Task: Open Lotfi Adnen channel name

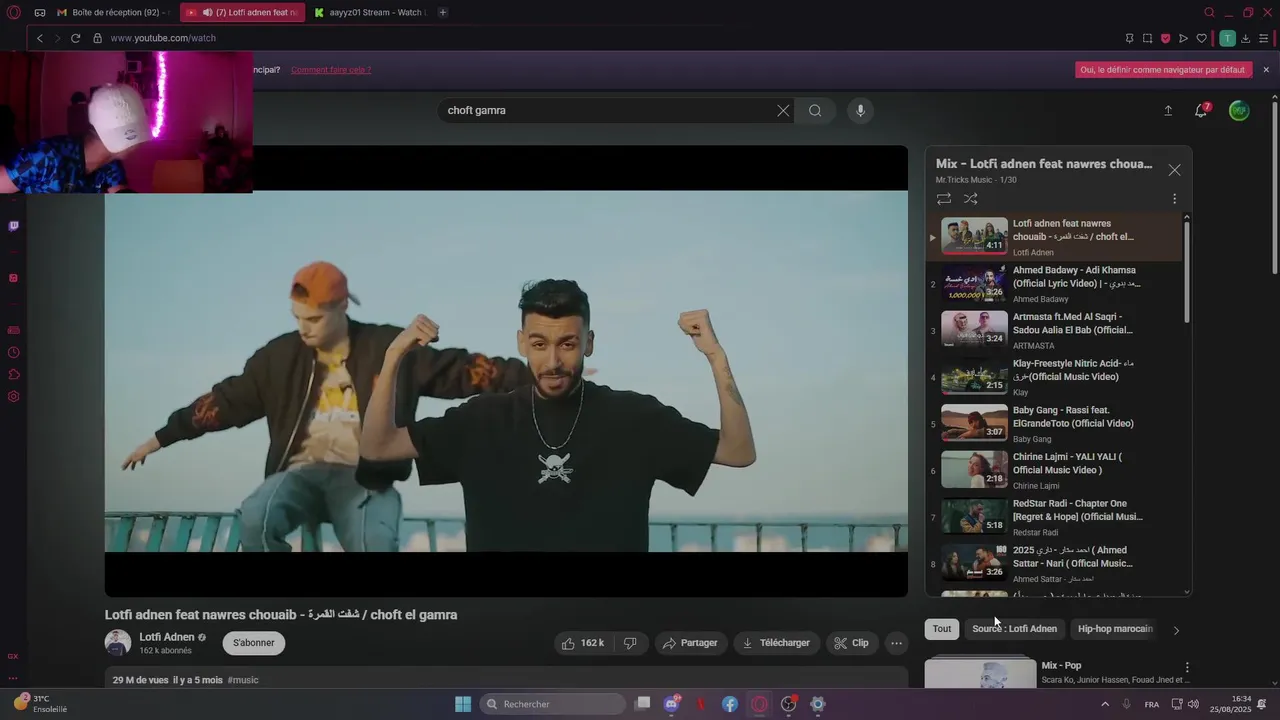Action: pyautogui.click(x=166, y=637)
